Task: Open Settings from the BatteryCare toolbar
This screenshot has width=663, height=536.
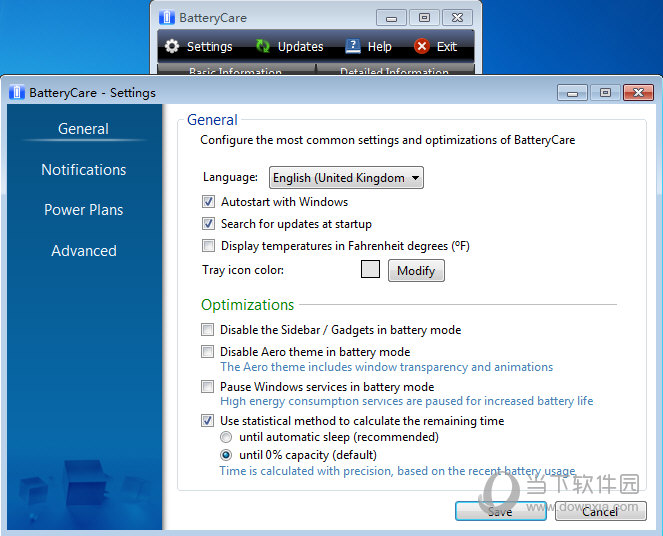Action: click(199, 46)
